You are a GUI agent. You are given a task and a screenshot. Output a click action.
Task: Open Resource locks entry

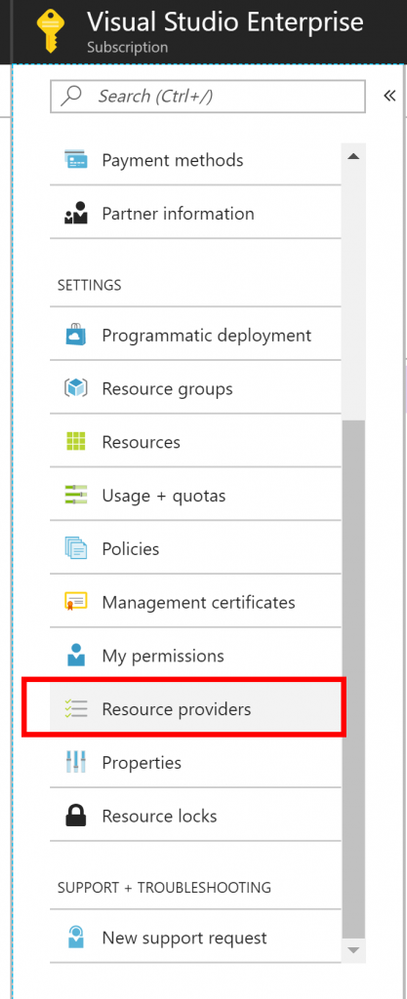196,816
